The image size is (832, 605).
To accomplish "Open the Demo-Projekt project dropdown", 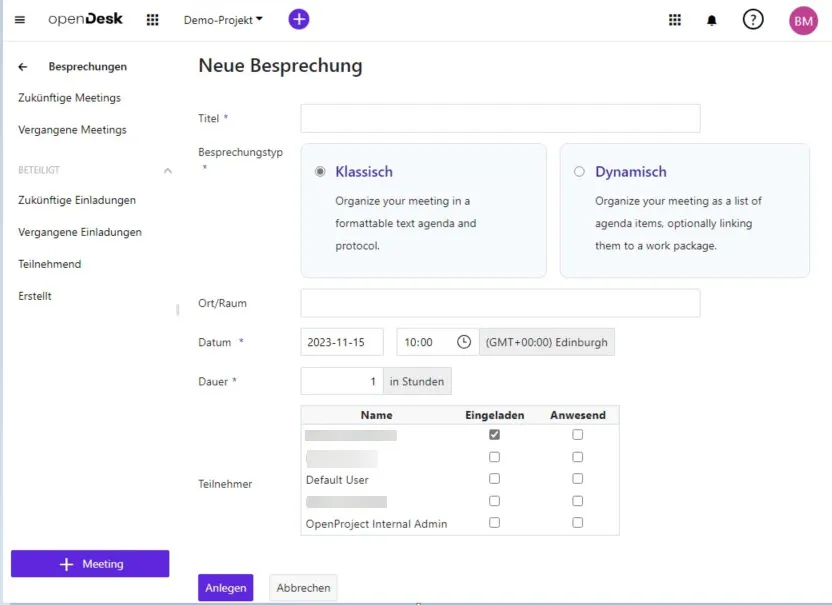I will click(x=223, y=20).
